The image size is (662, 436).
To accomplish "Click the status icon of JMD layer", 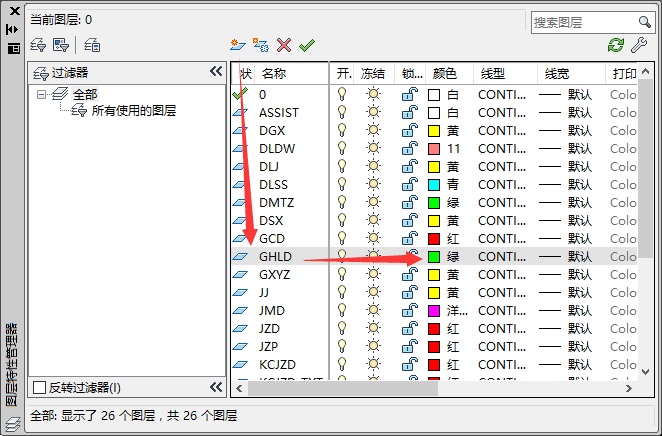I will point(240,311).
